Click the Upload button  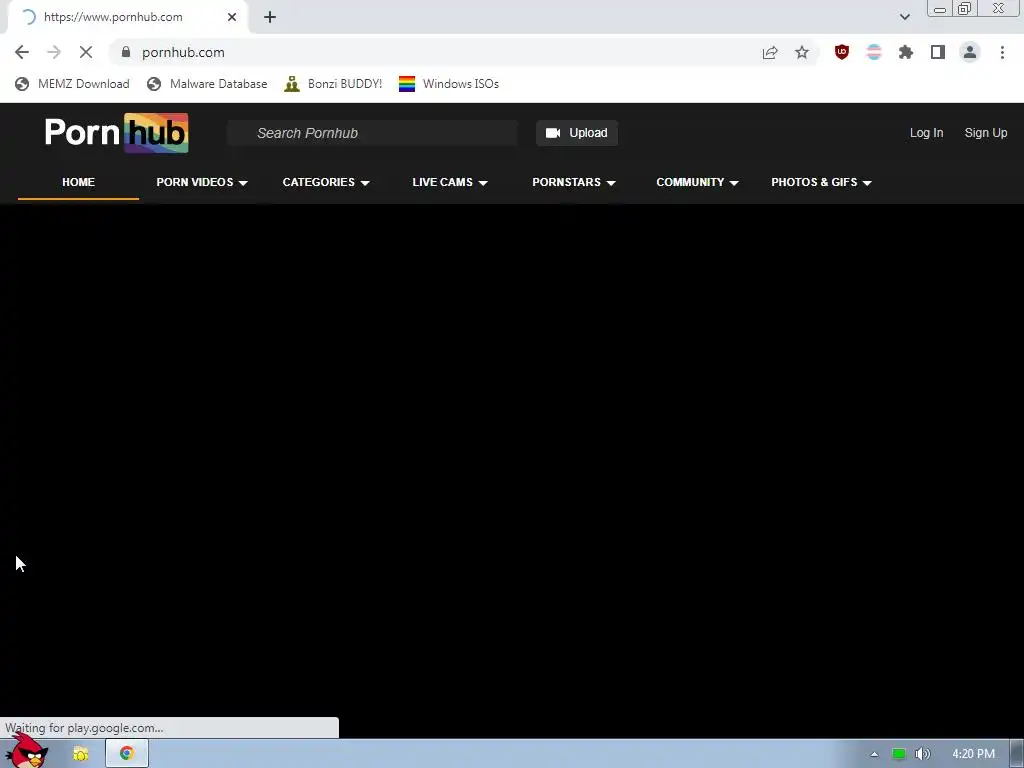point(577,133)
